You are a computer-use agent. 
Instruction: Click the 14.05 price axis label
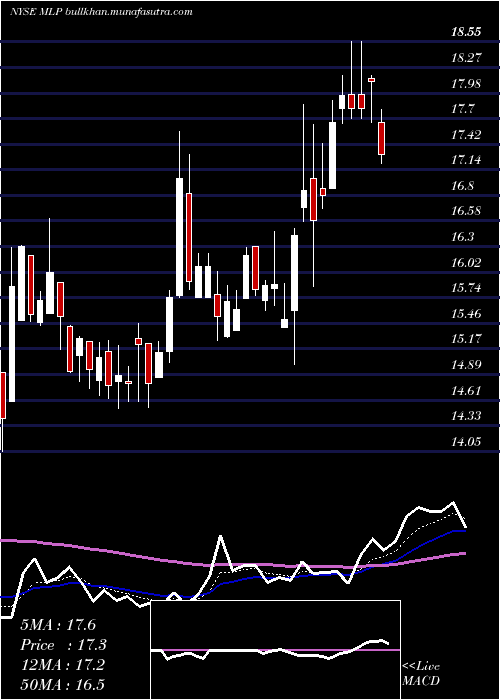[x=466, y=442]
